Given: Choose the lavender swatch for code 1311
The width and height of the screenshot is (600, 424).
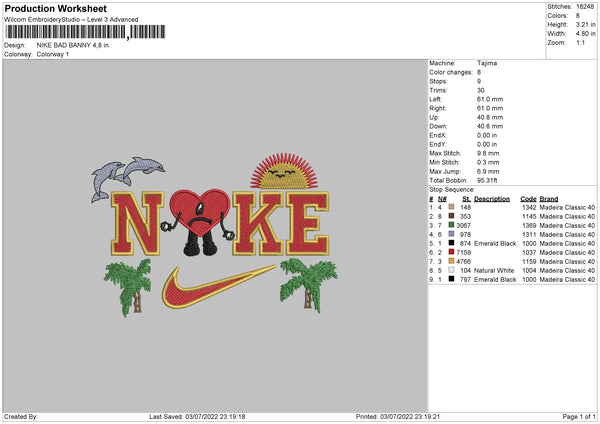Looking at the screenshot, I should click(x=451, y=234).
